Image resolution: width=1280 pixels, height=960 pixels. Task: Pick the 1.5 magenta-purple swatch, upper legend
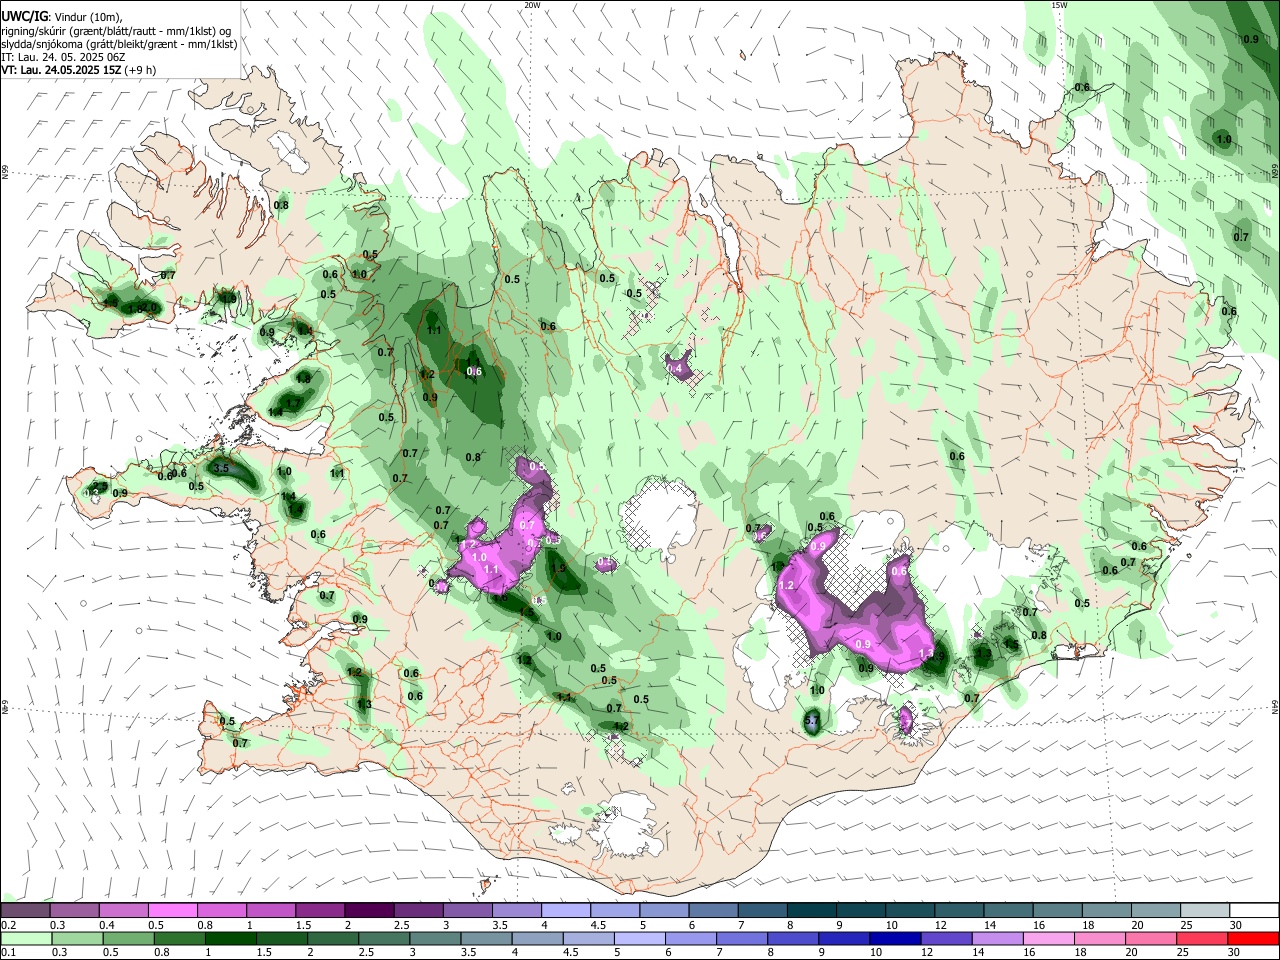320,910
